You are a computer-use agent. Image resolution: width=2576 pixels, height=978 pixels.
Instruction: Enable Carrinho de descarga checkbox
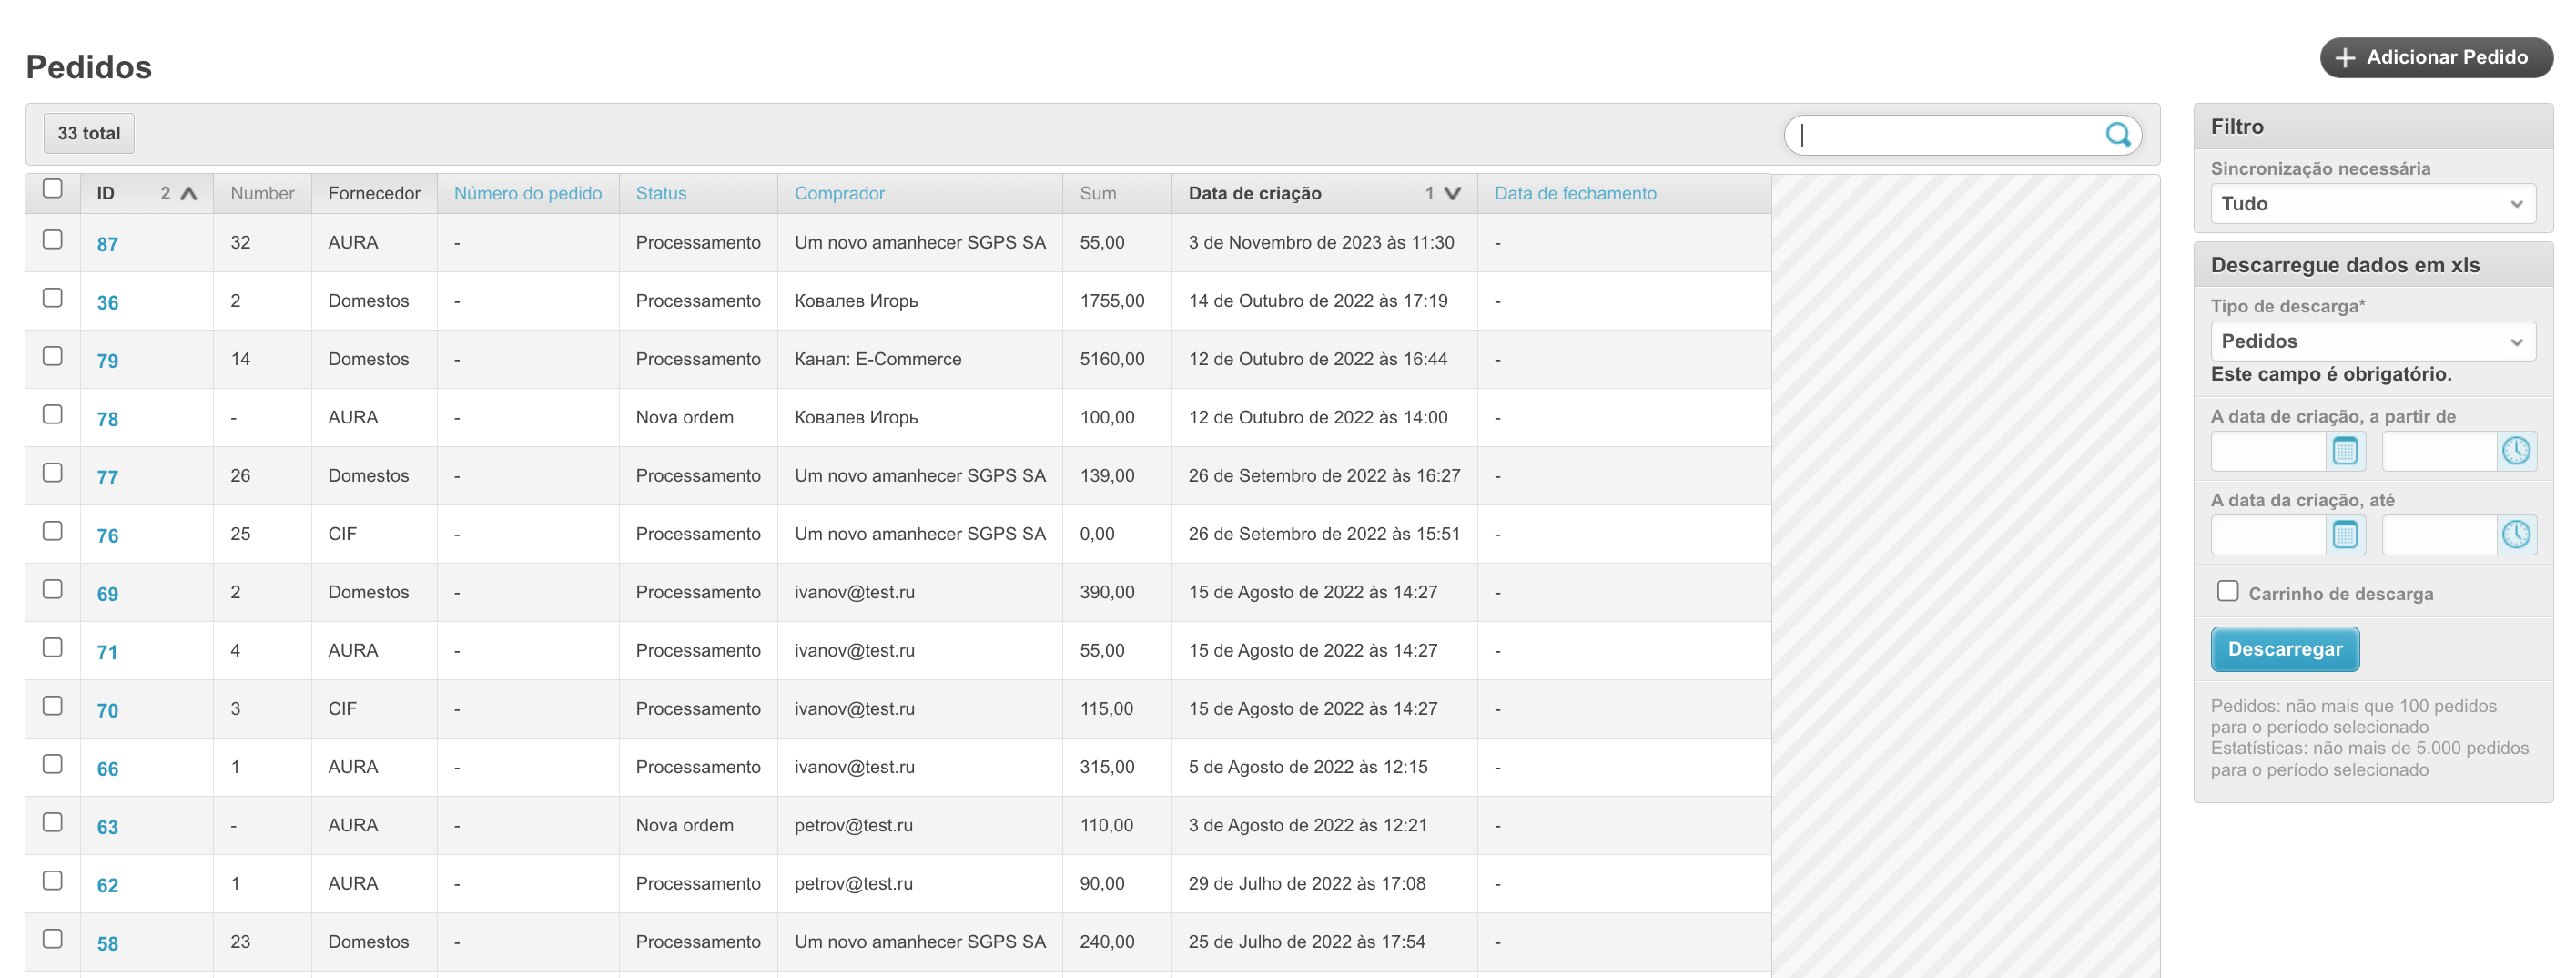coord(2228,592)
